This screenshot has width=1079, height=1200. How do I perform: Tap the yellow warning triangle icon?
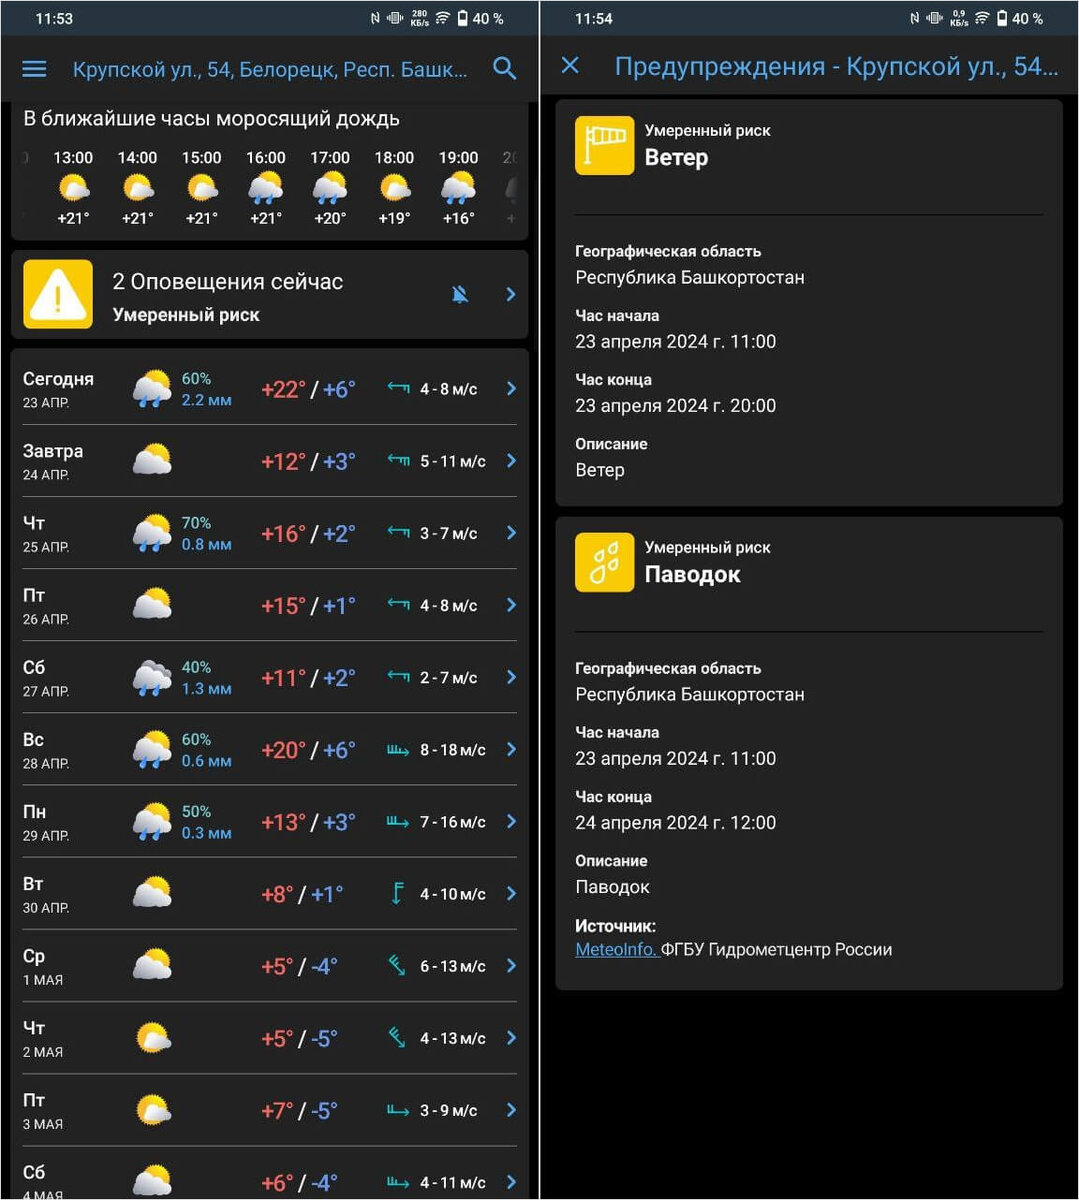pos(58,295)
